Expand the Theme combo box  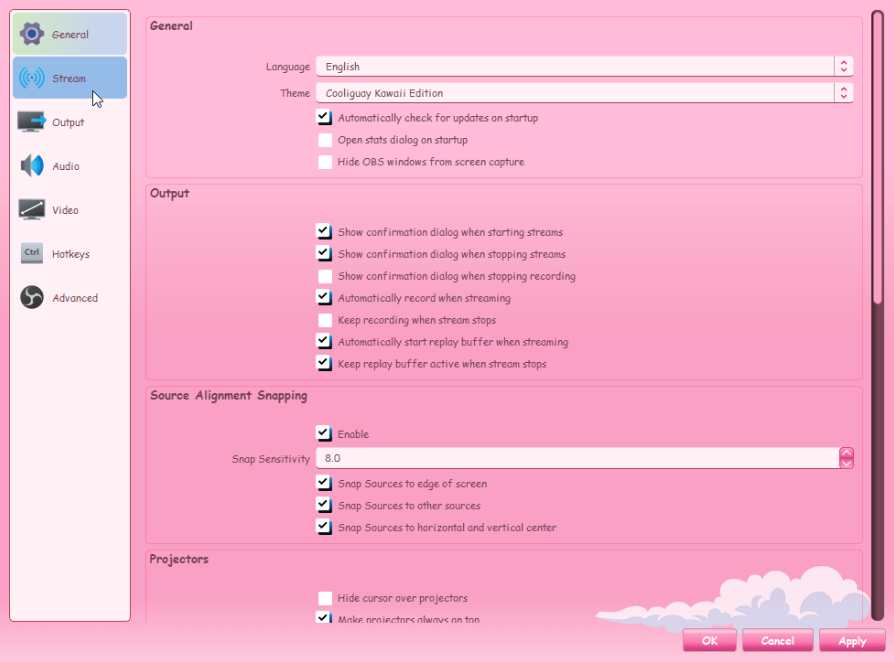coord(584,93)
